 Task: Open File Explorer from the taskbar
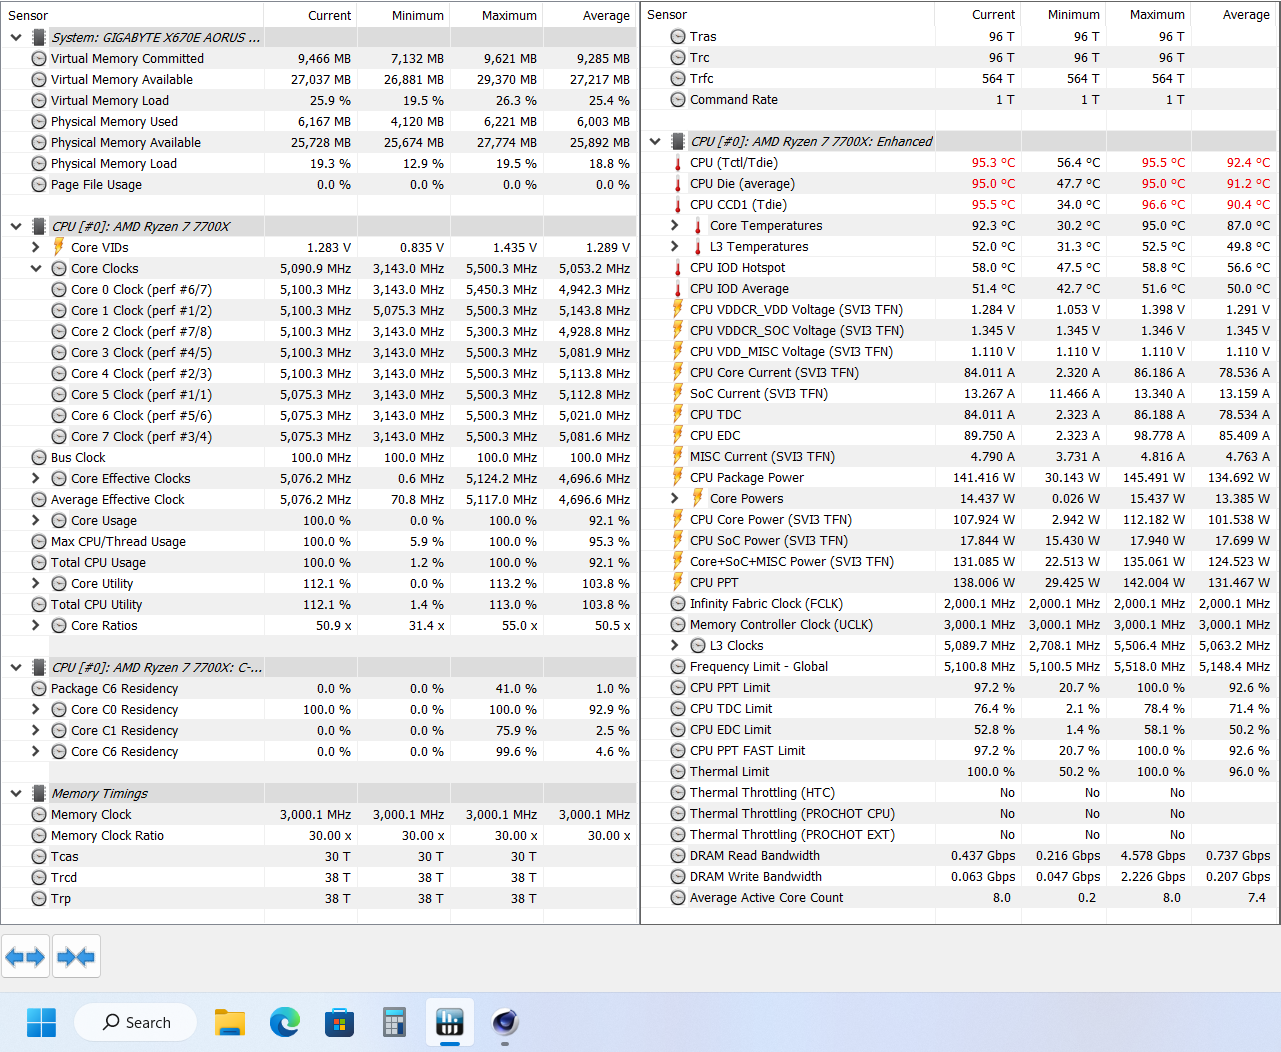230,1022
